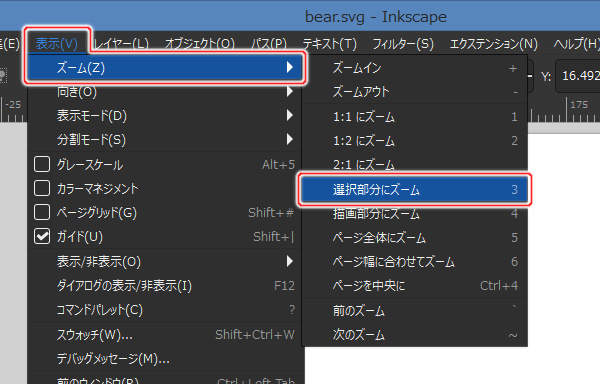Select ページ全体にズーム
This screenshot has width=600, height=384.
[415, 238]
